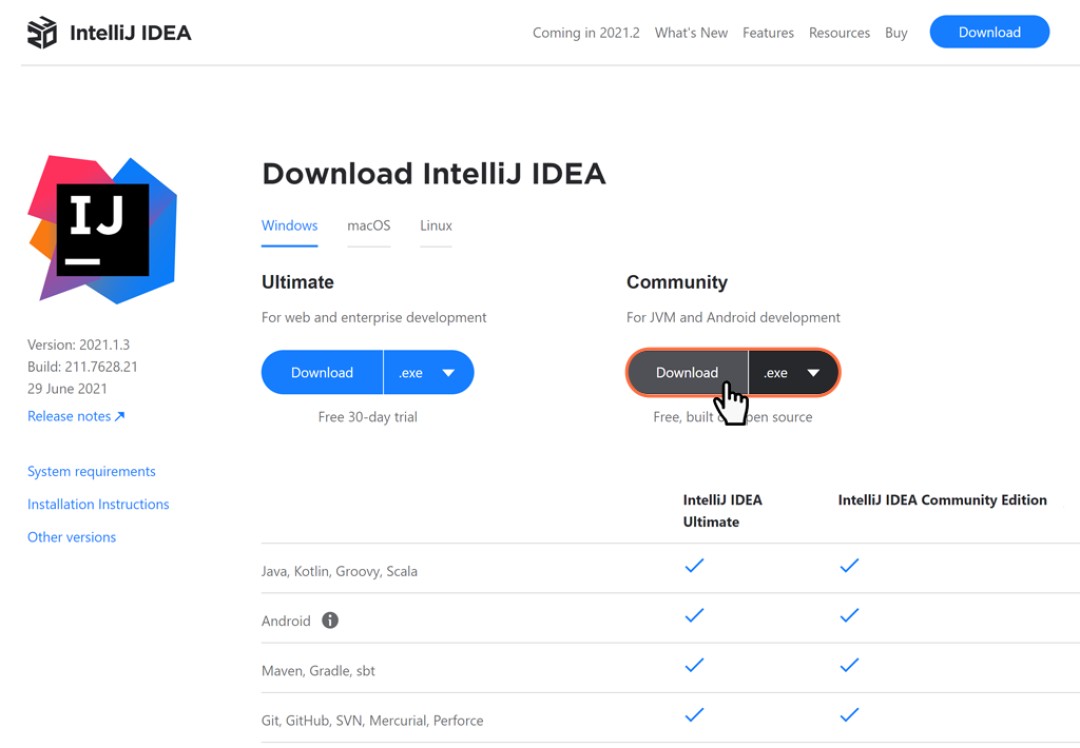Open the Resources menu item
Screen dimensions: 1080x748
coord(839,33)
